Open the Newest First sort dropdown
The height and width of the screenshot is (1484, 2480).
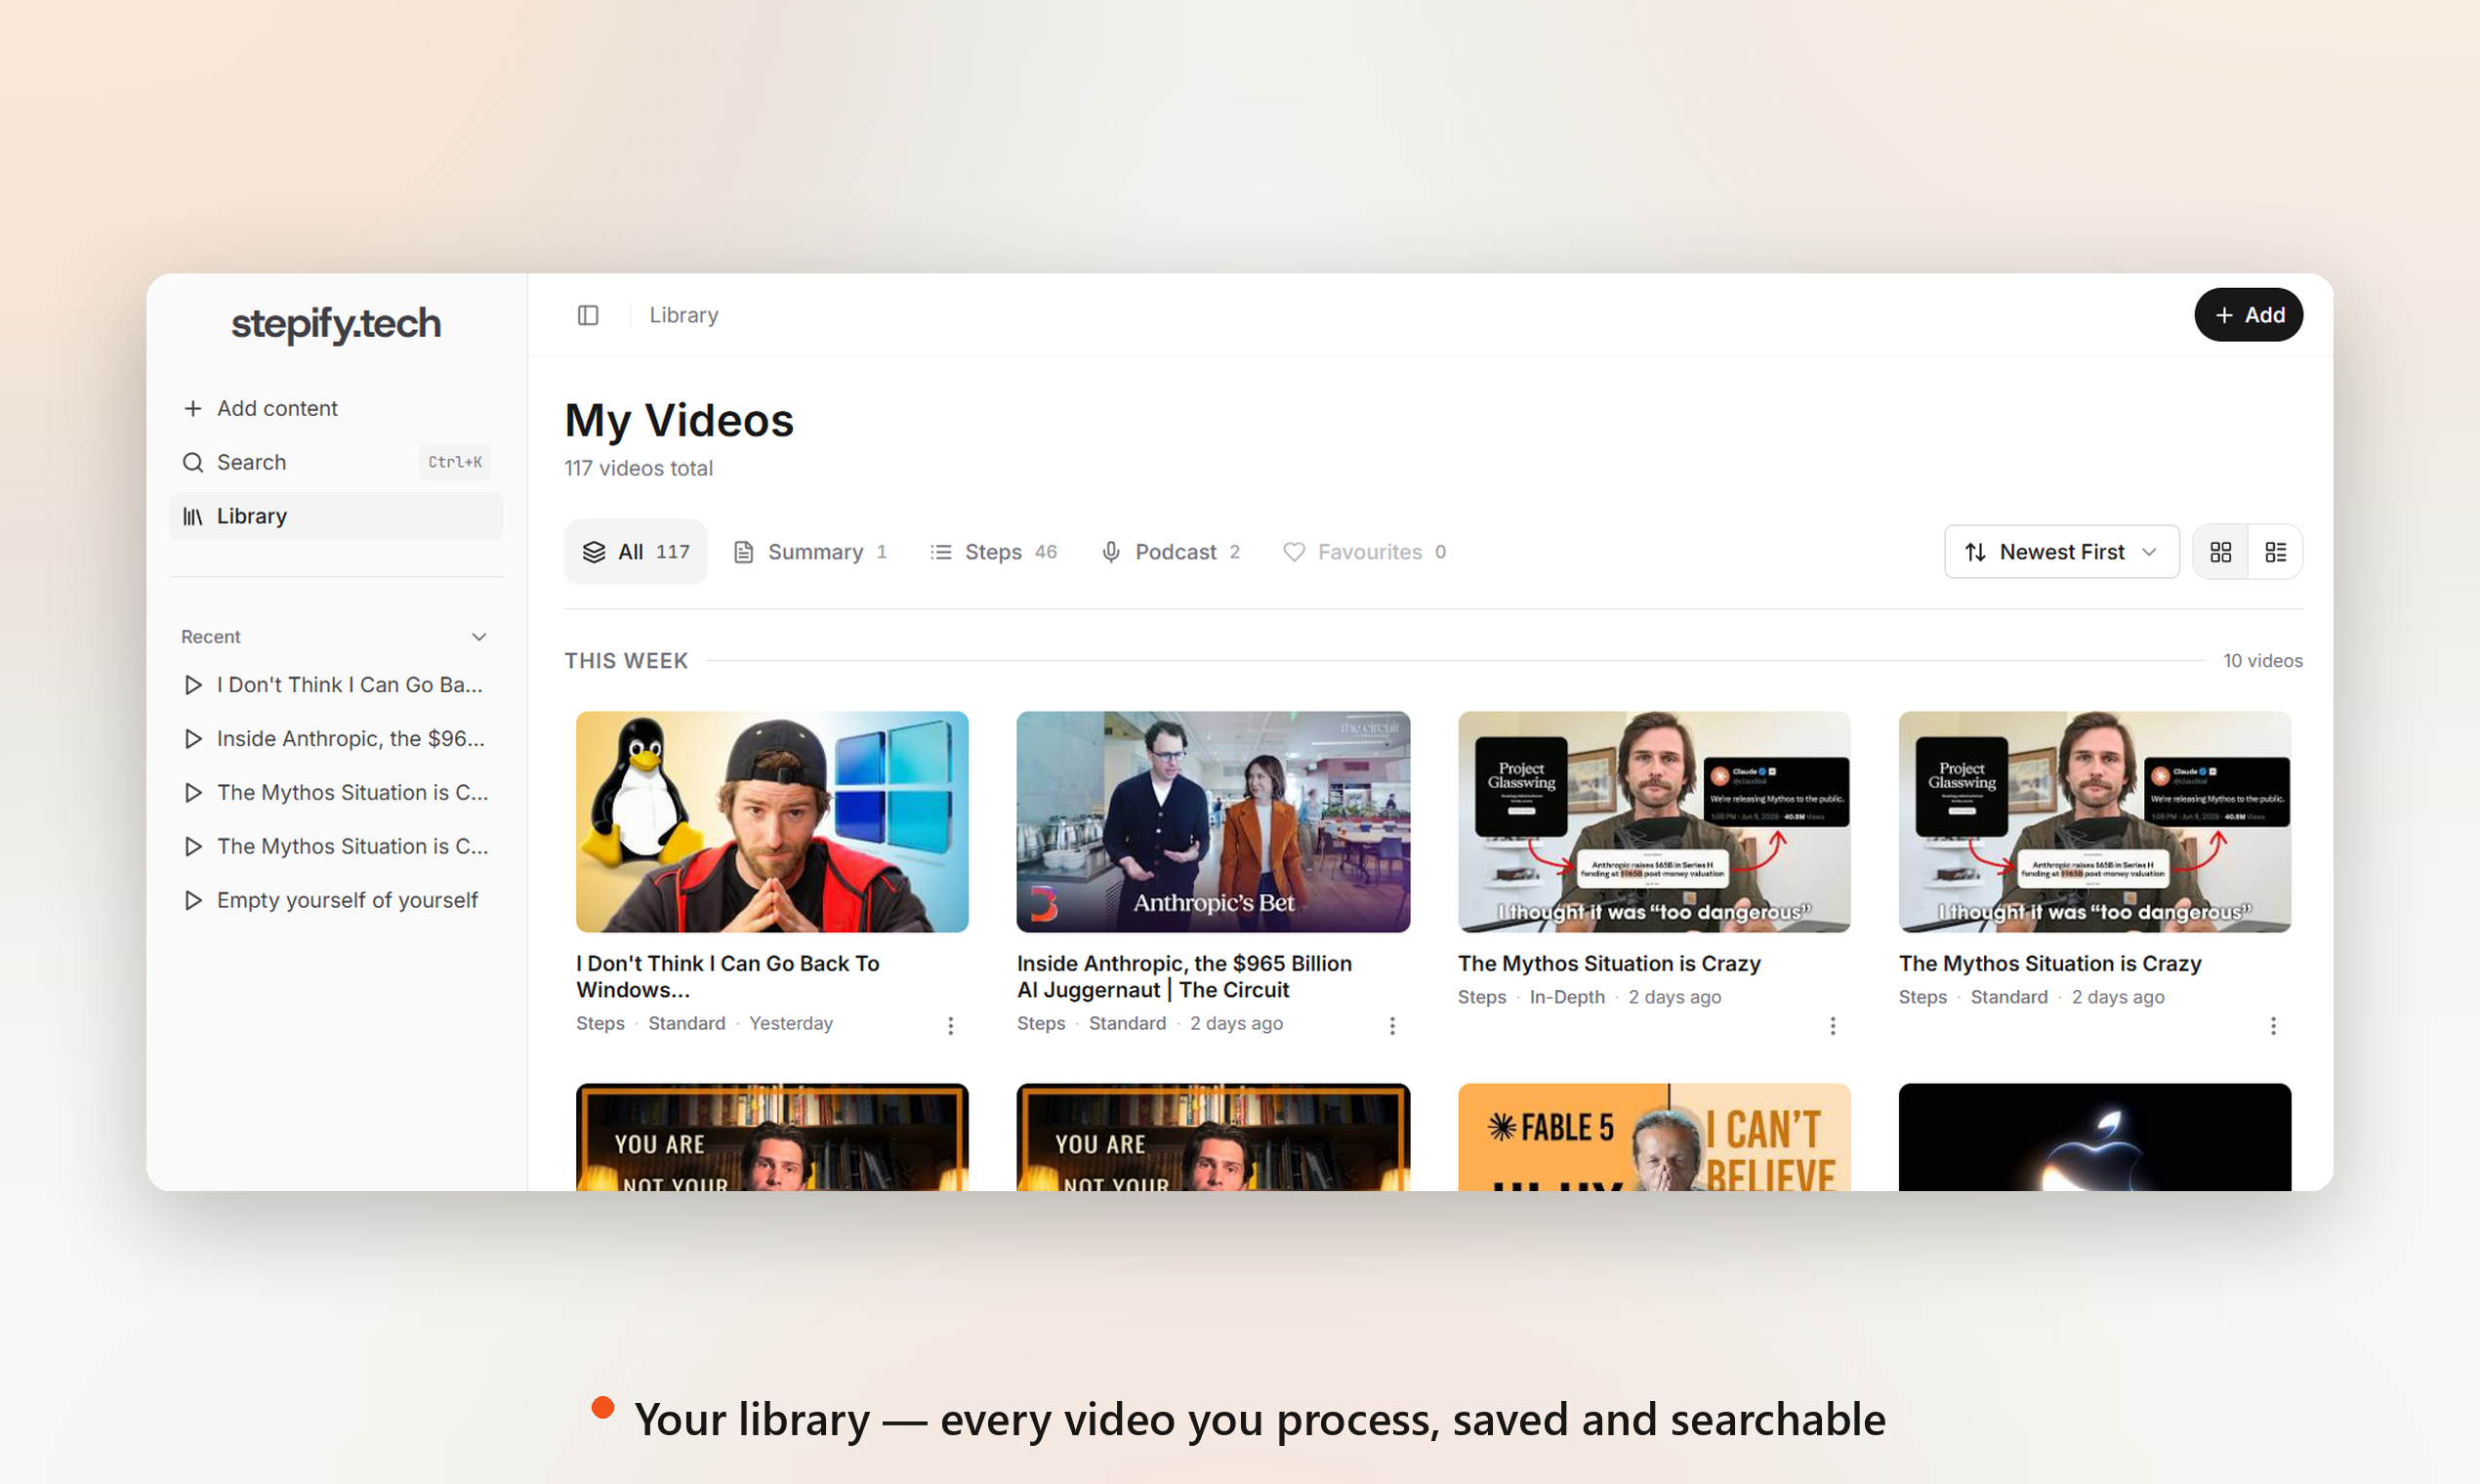2061,552
